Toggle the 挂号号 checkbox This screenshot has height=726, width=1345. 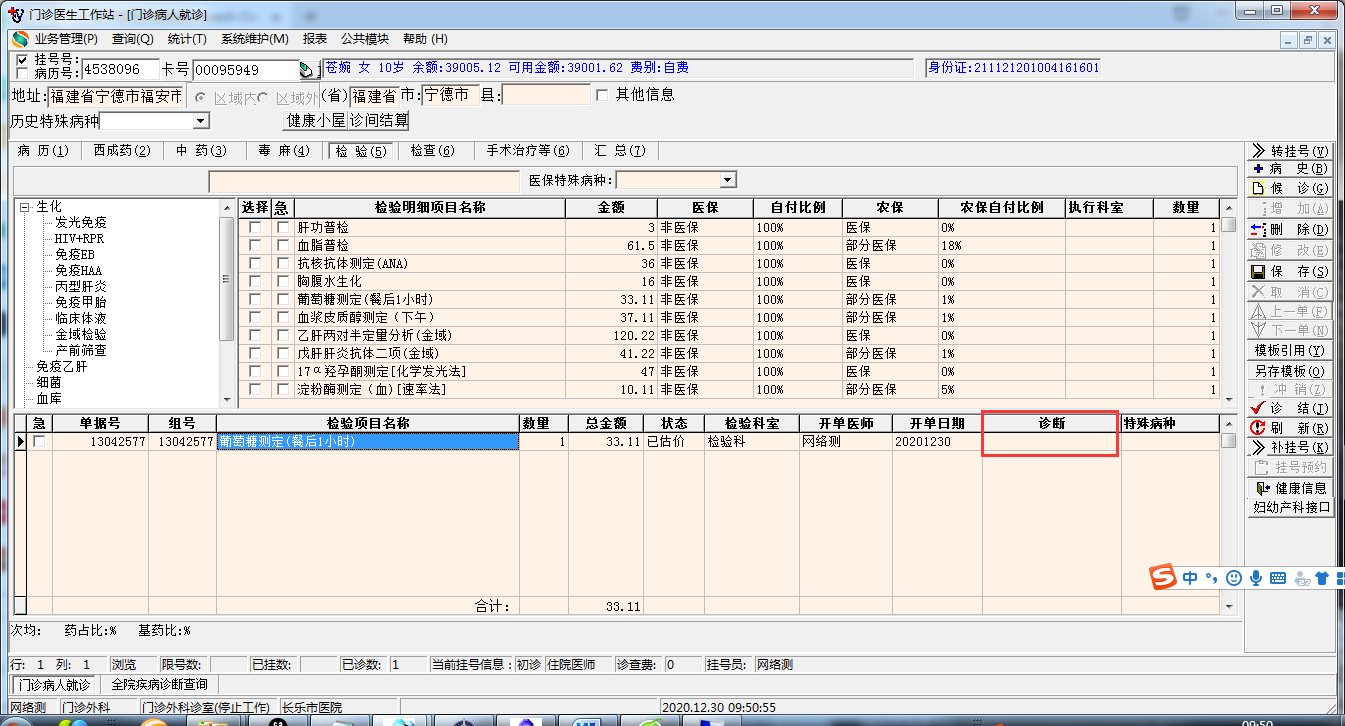point(23,60)
